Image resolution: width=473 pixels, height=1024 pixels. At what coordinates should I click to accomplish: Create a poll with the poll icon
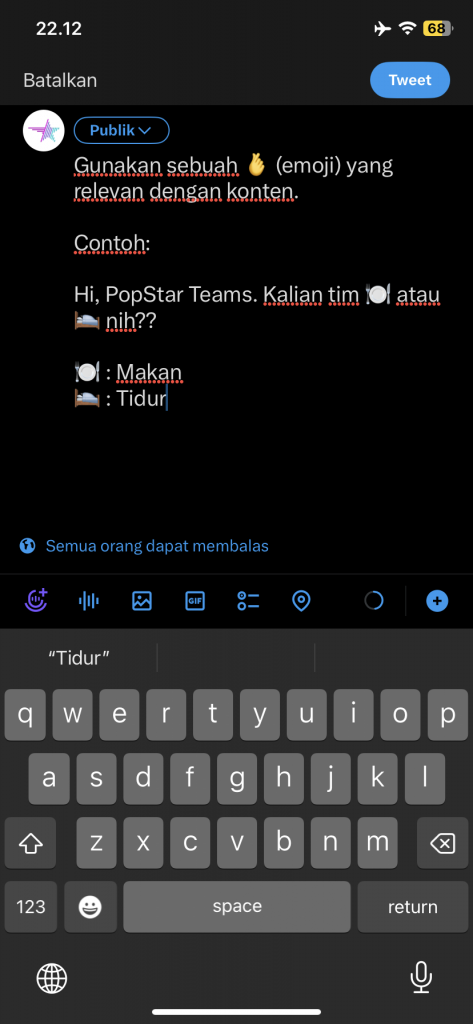point(248,601)
